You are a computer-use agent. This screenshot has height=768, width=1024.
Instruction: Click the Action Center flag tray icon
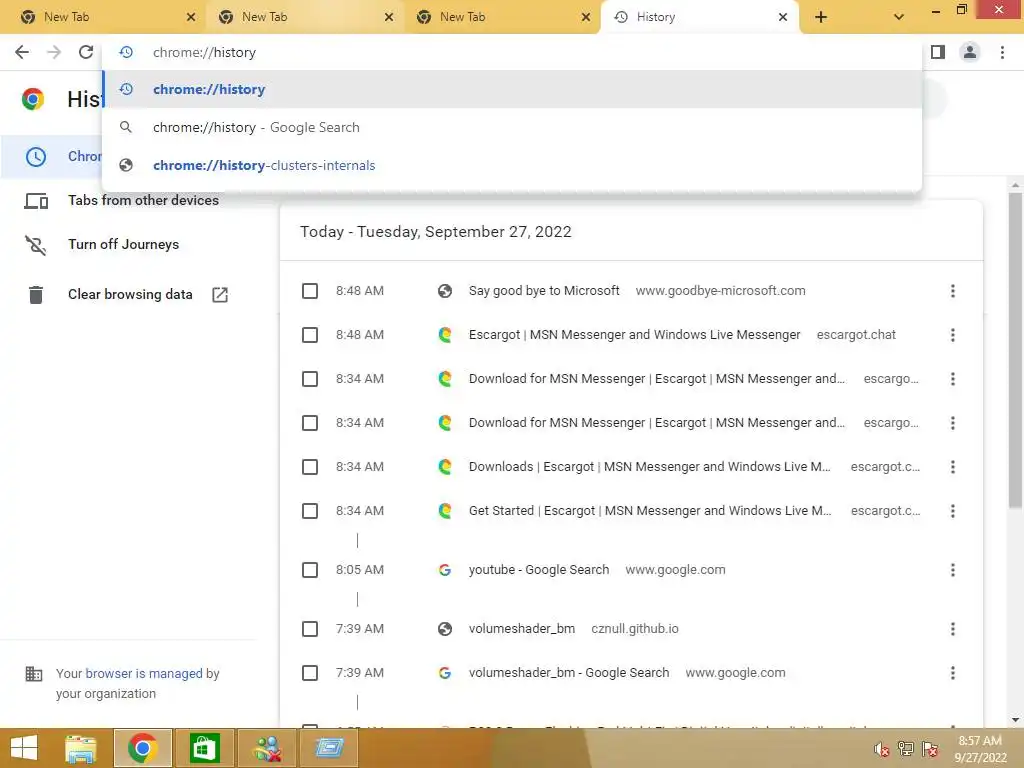coord(930,749)
